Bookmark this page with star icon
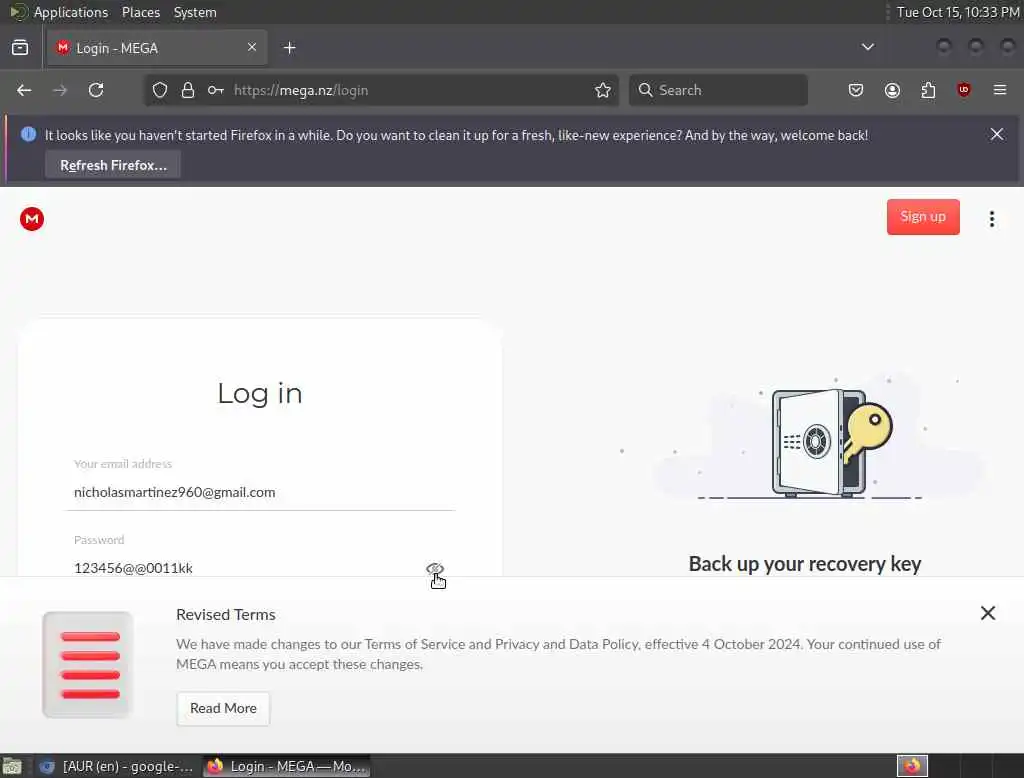1024x778 pixels. coord(603,90)
